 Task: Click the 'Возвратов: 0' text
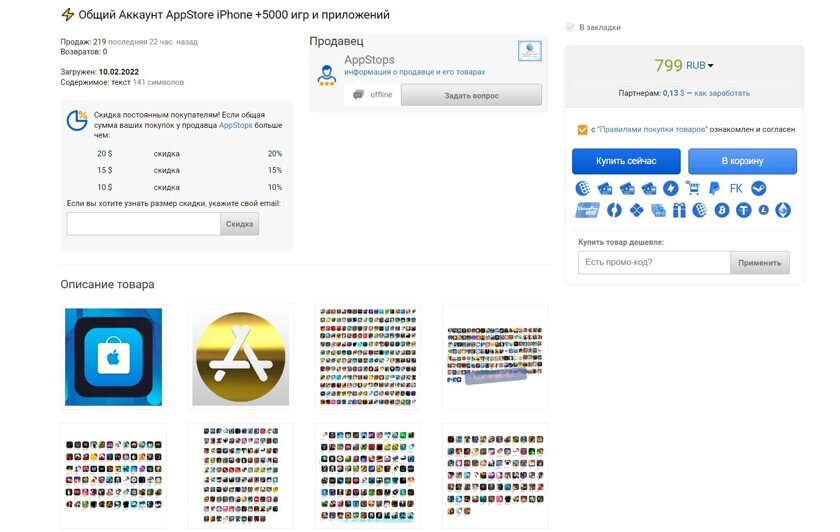pos(84,51)
